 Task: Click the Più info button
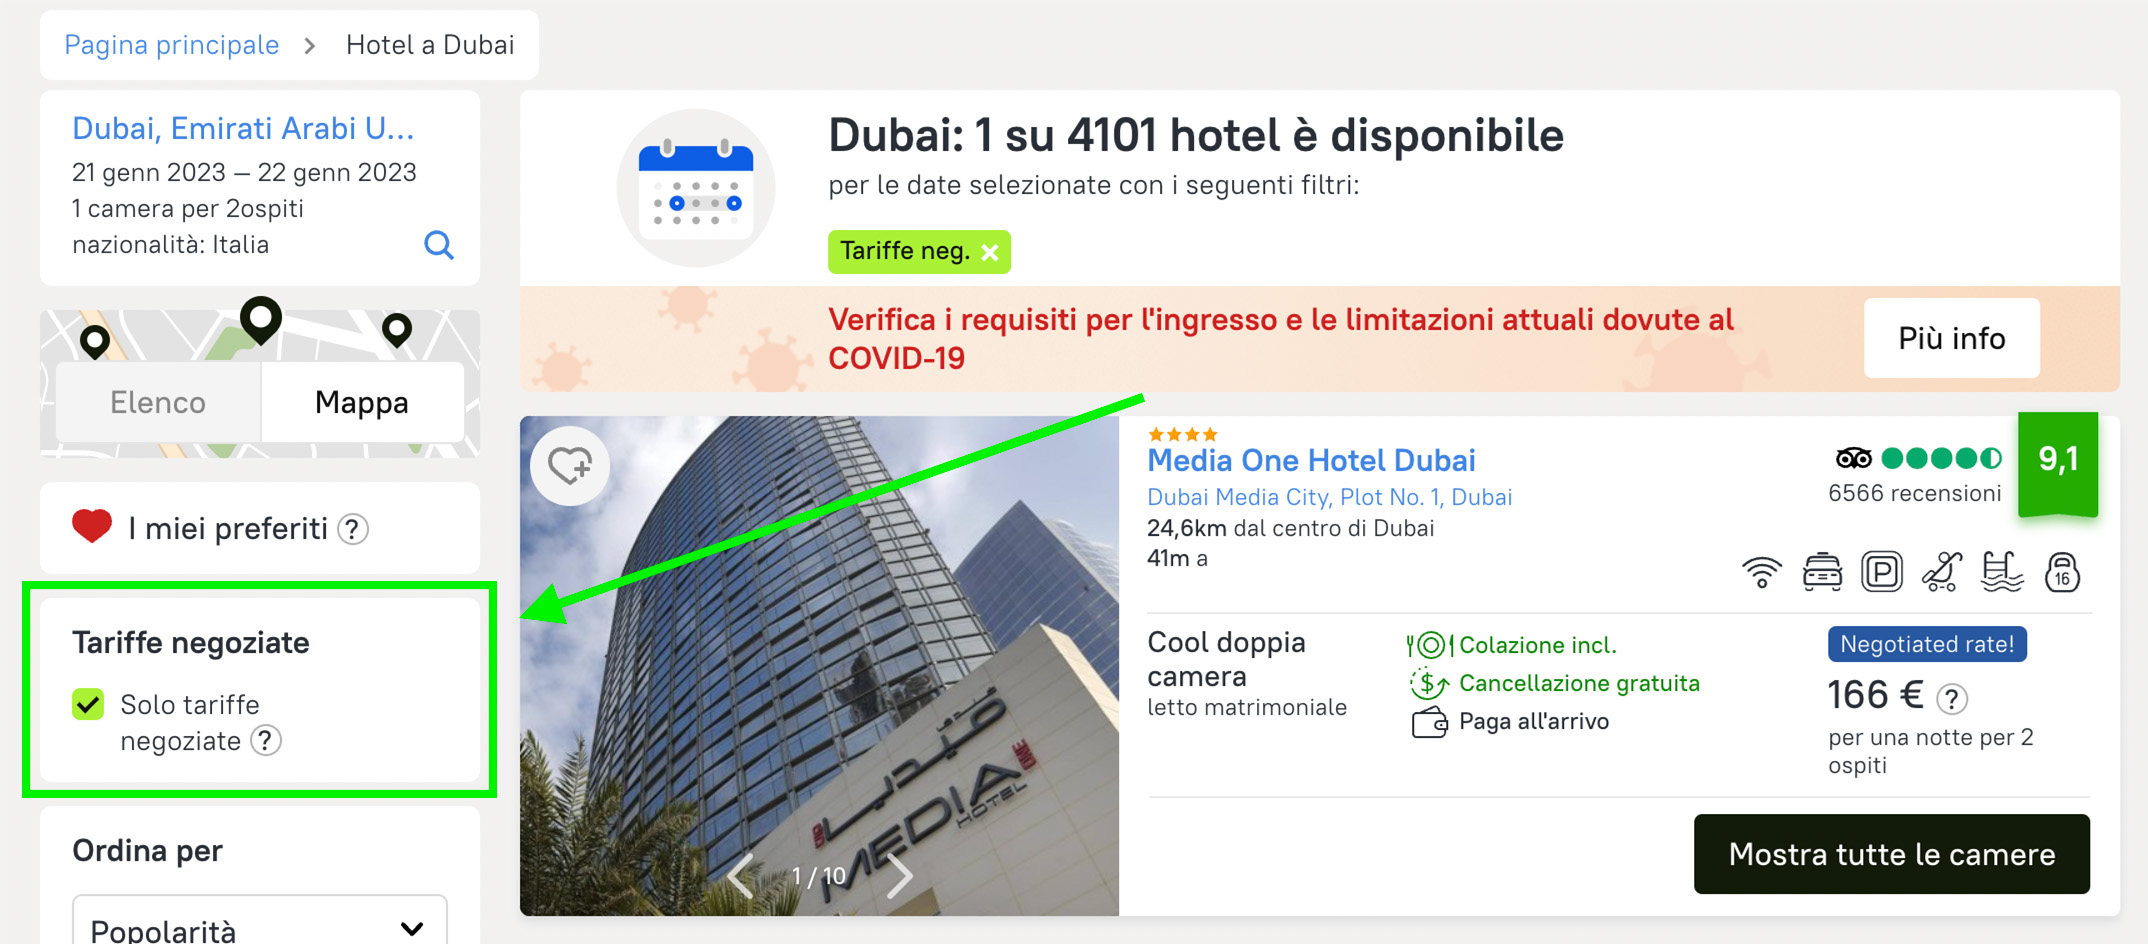pyautogui.click(x=1952, y=338)
